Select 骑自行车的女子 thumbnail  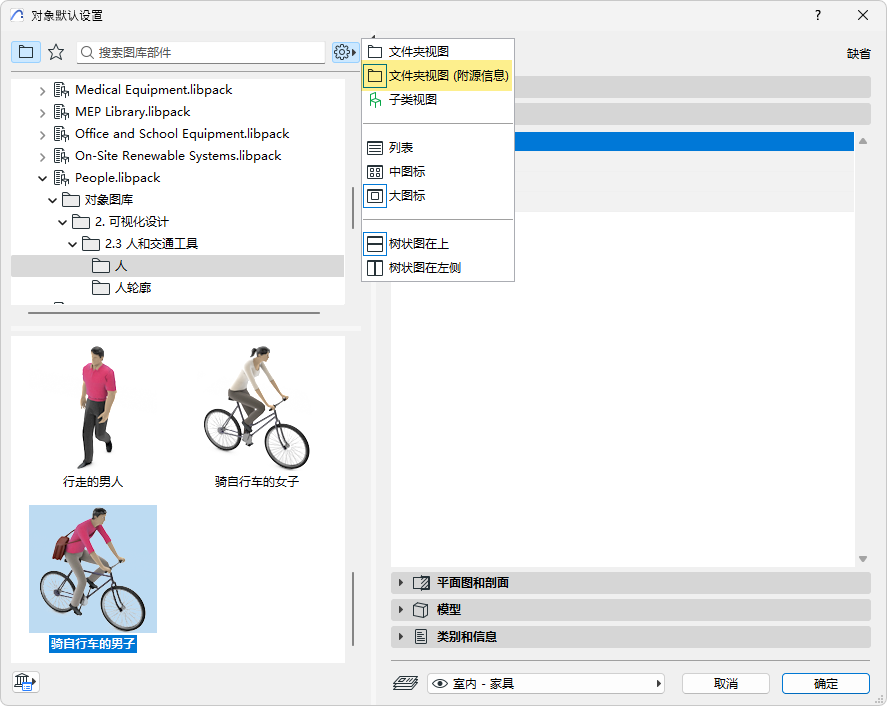click(256, 407)
